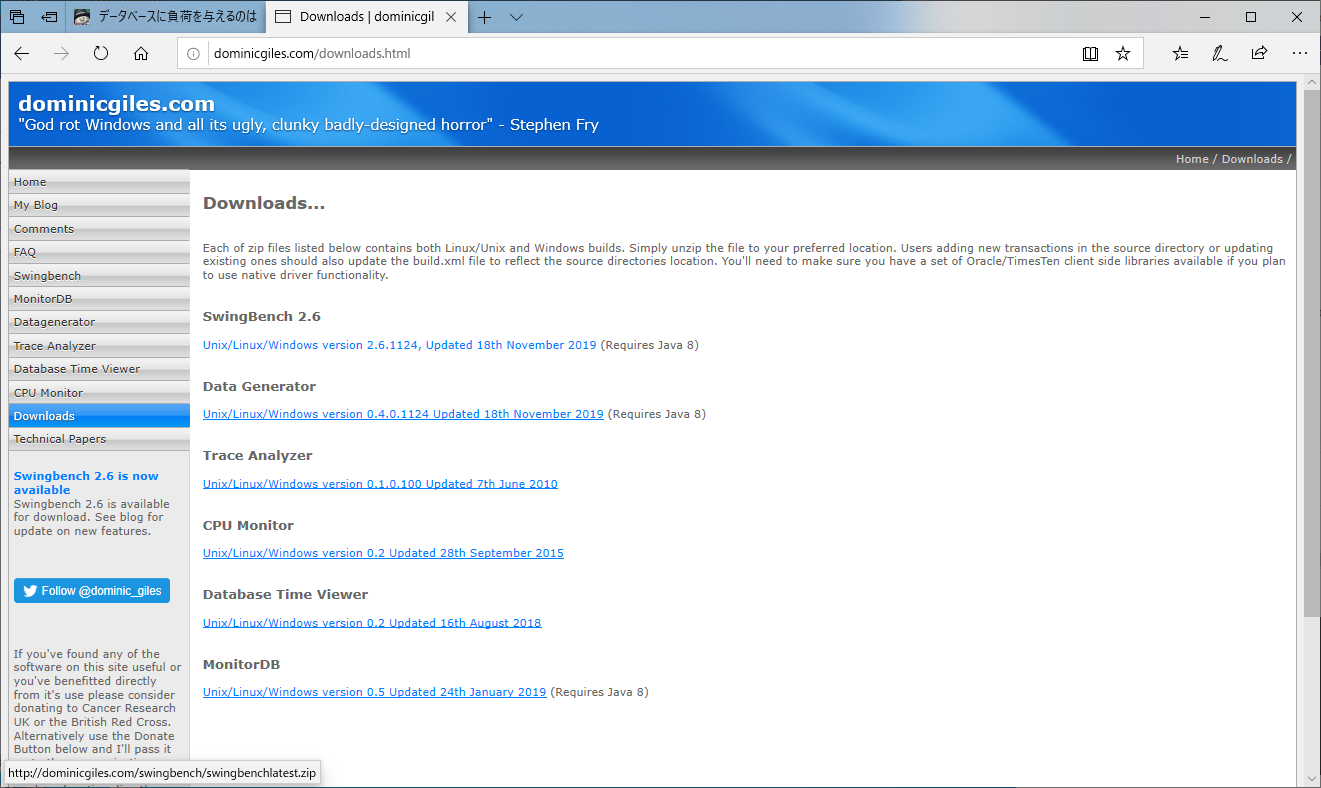Download Trace Analyzer version 0.1.0.100 link
1321x788 pixels.
380,484
